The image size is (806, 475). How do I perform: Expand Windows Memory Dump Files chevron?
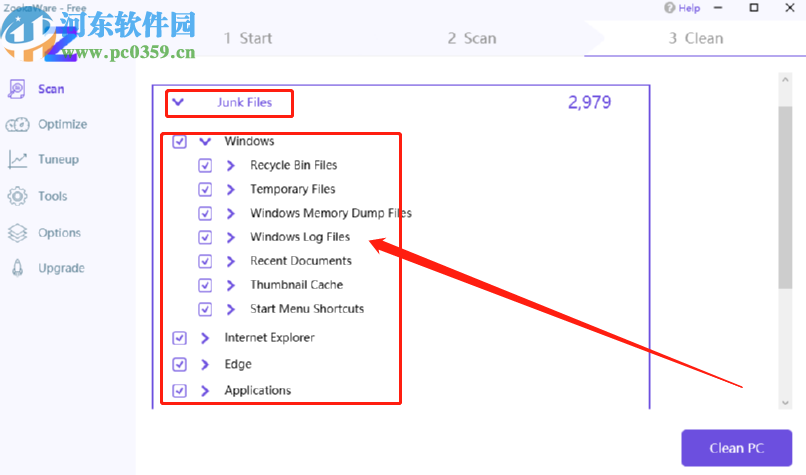pyautogui.click(x=231, y=213)
